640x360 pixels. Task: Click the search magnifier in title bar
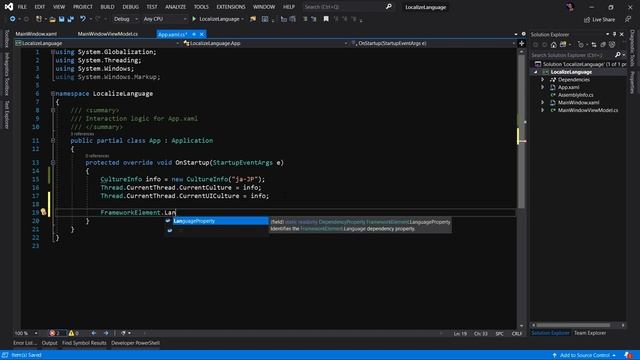click(389, 7)
